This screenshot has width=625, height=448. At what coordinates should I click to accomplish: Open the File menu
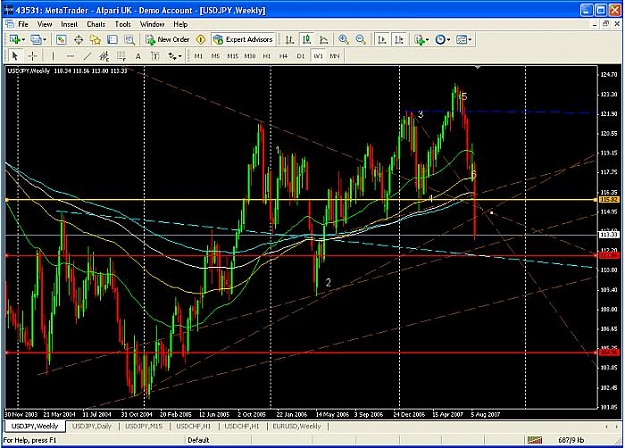pyautogui.click(x=23, y=24)
